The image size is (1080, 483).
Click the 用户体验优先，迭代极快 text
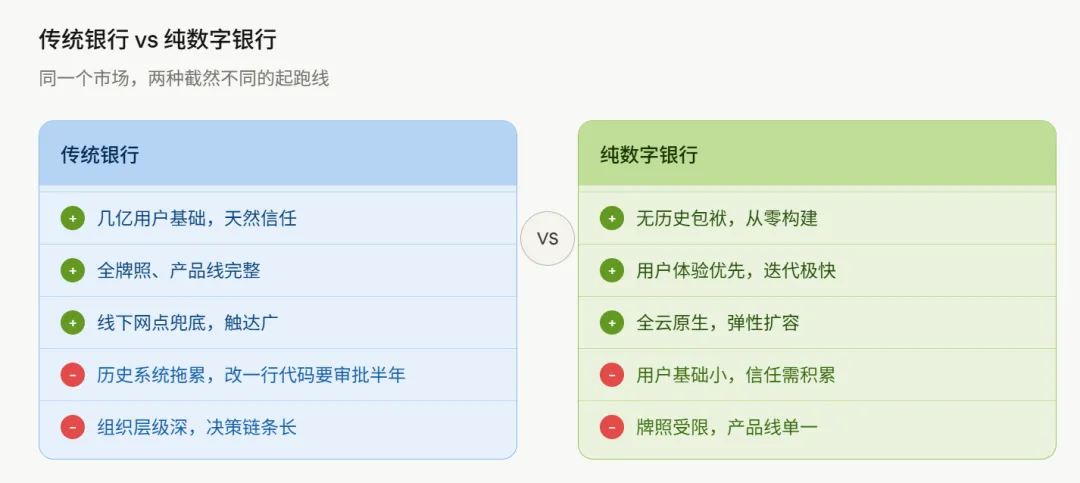tap(736, 271)
